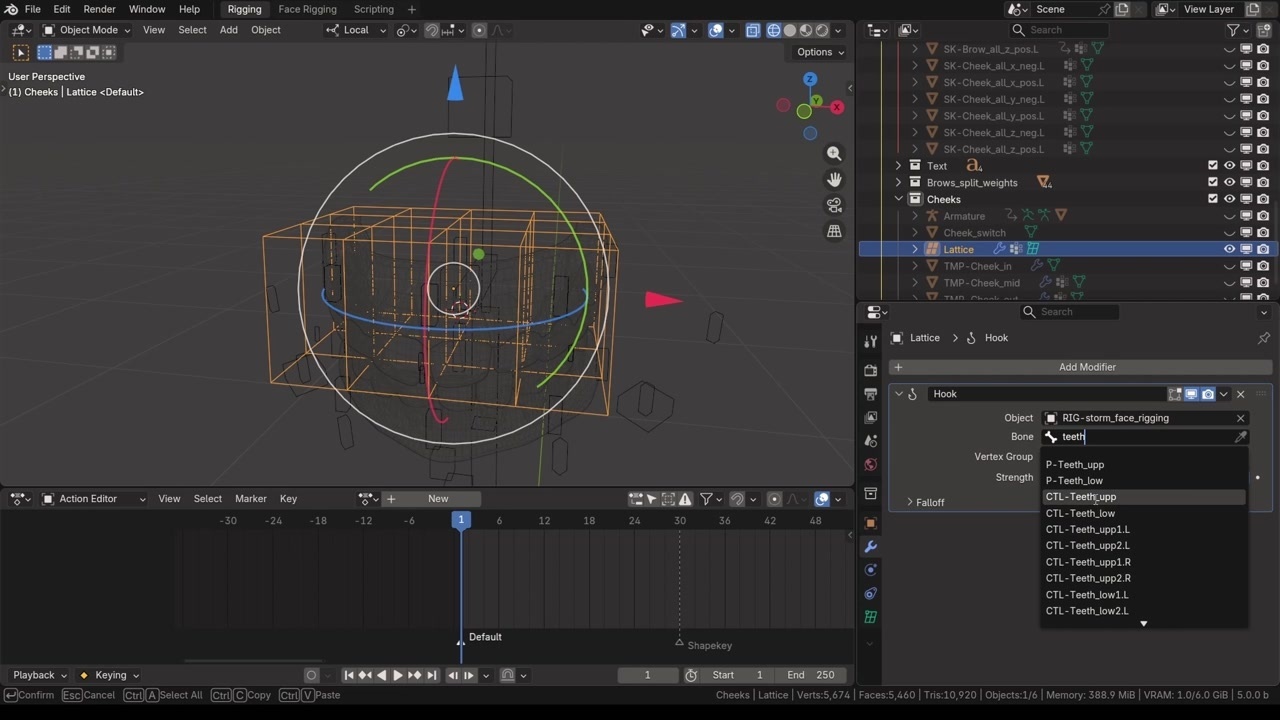
Task: Clear the RIG-storm_face_rigging object field
Action: click(1240, 418)
